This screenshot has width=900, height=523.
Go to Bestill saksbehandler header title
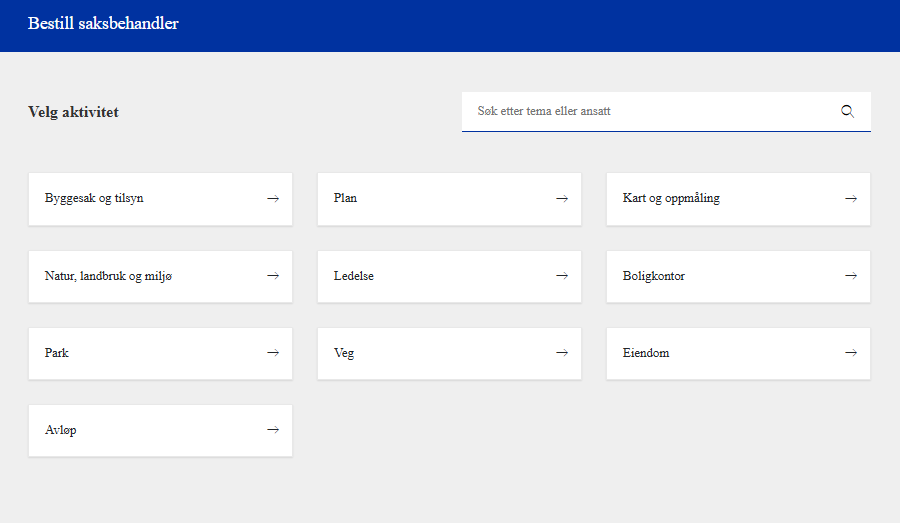[103, 23]
